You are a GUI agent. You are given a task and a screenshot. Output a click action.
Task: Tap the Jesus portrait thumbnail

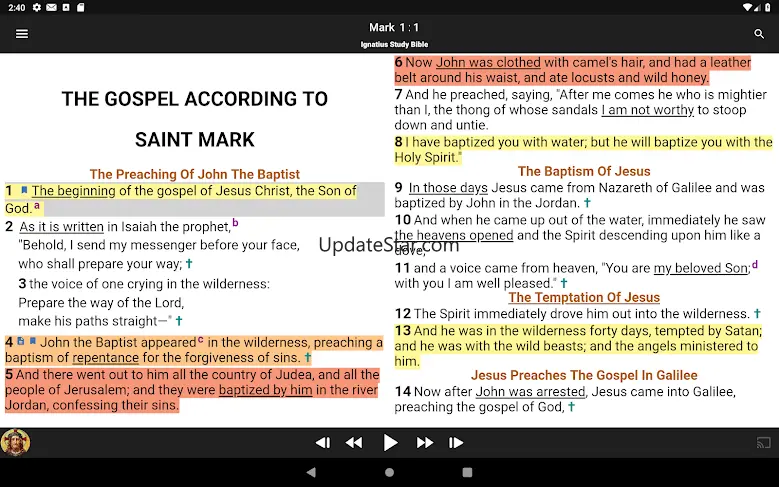click(15, 442)
